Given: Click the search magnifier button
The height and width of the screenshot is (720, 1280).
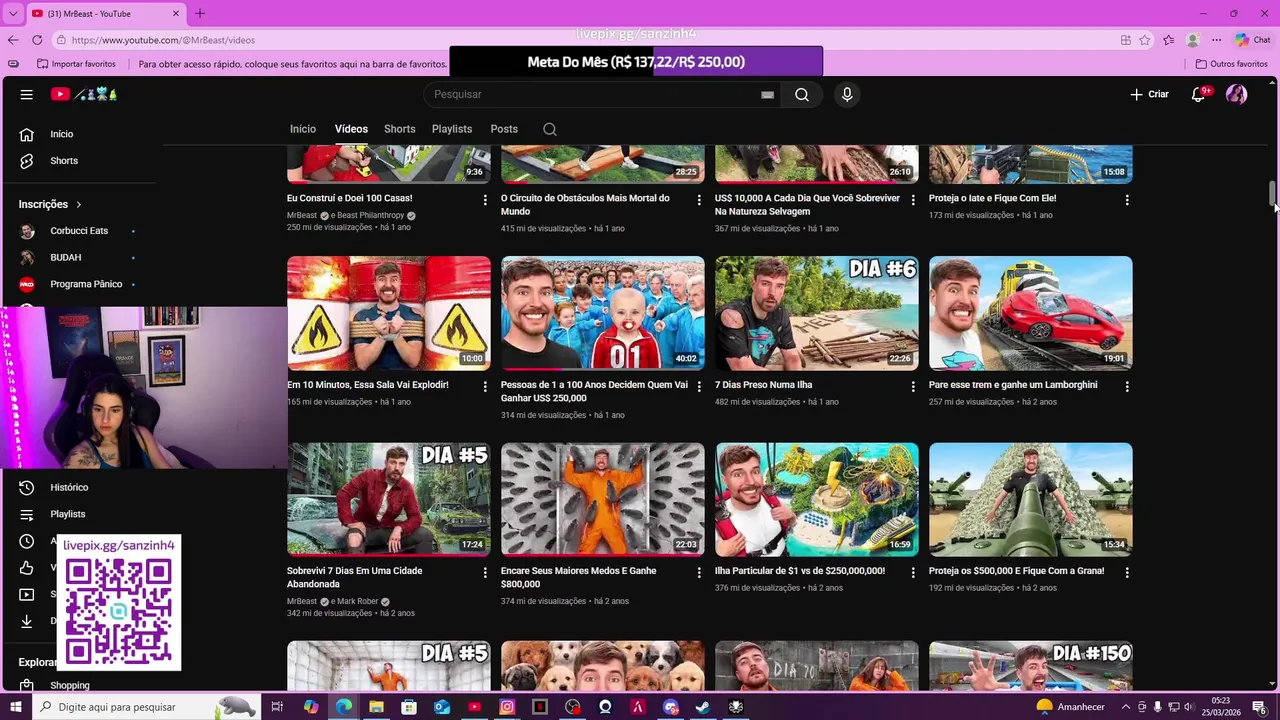Looking at the screenshot, I should click(802, 94).
